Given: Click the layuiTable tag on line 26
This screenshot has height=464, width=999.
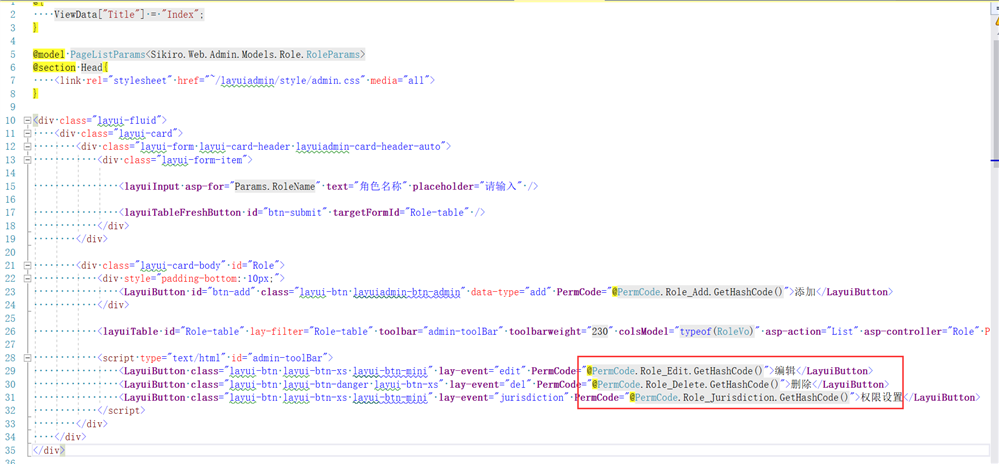Looking at the screenshot, I should (132, 331).
